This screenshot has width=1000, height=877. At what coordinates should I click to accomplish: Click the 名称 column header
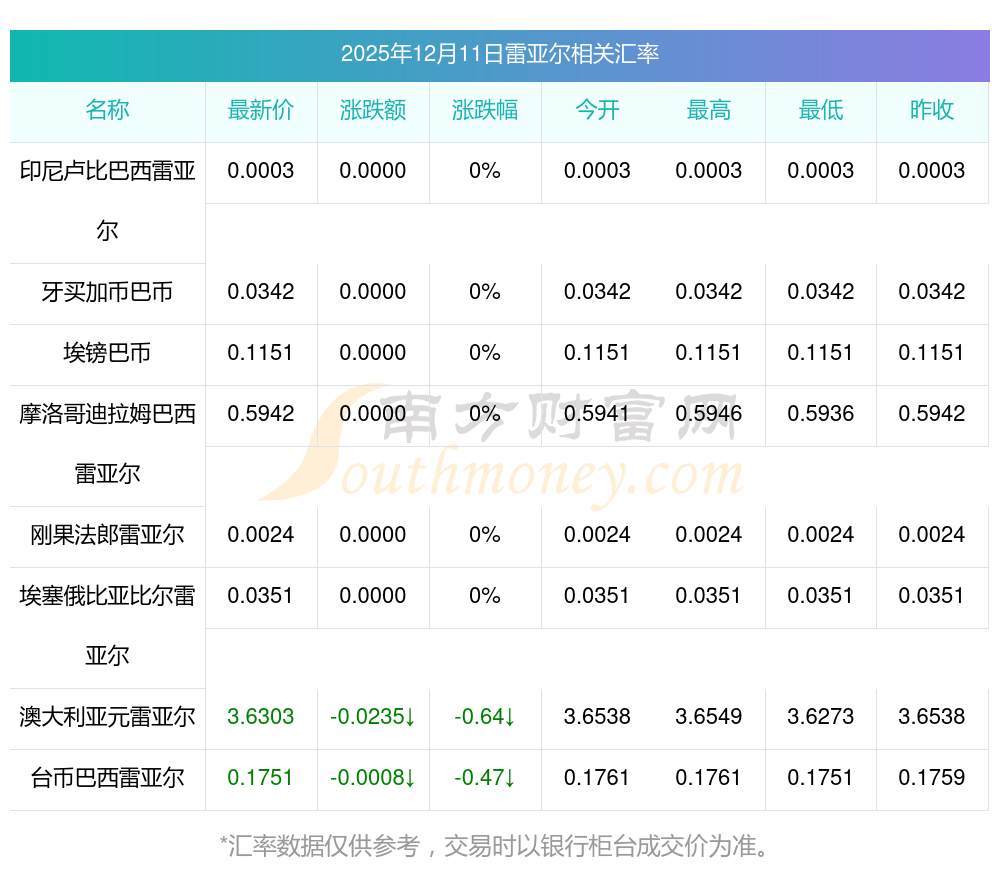[x=107, y=110]
